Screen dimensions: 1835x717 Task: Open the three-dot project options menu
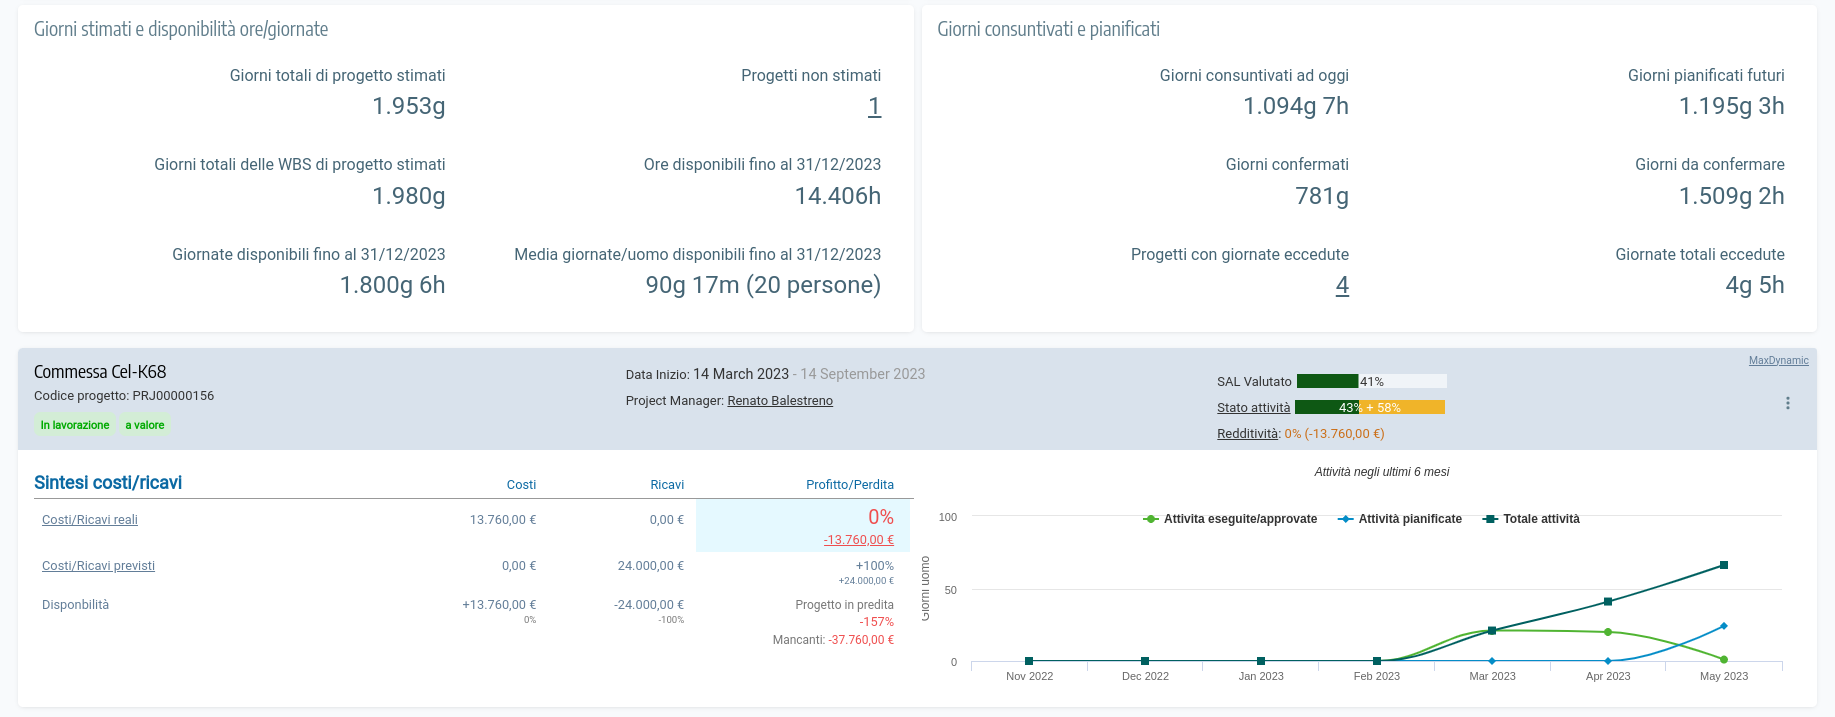pos(1787,403)
